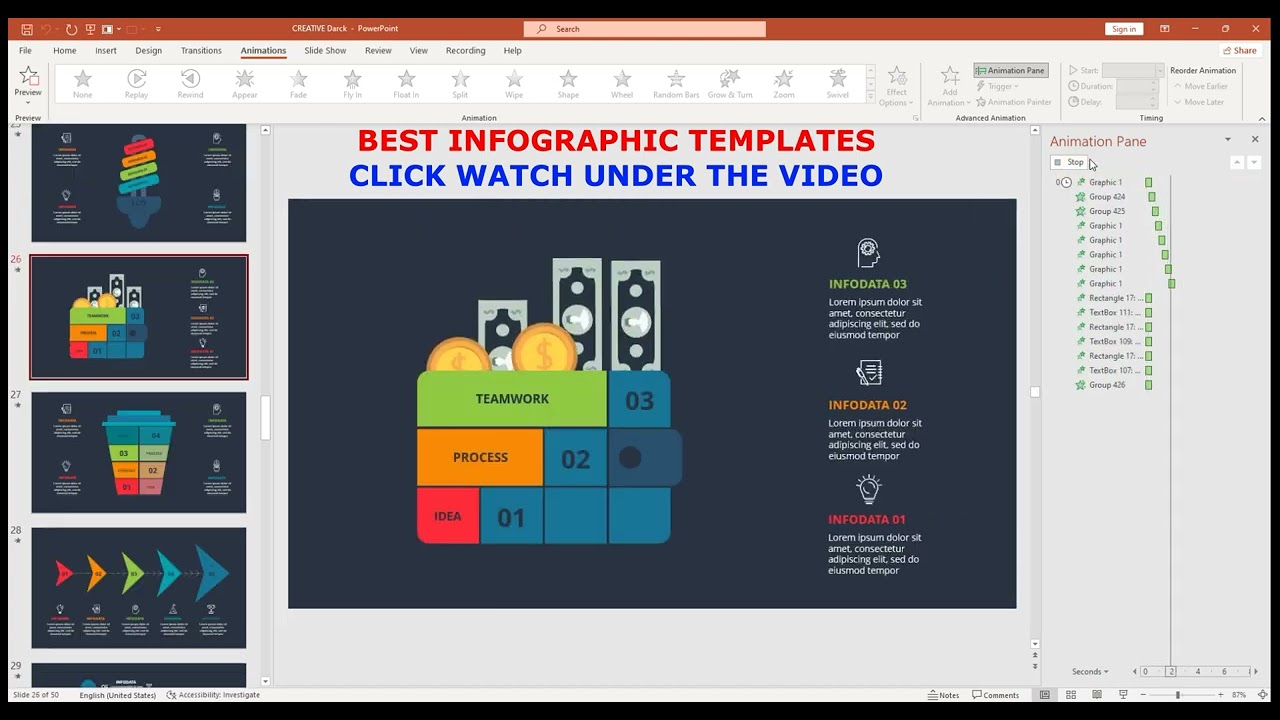The width and height of the screenshot is (1280, 720).
Task: Click the Sign in button
Action: [x=1124, y=29]
